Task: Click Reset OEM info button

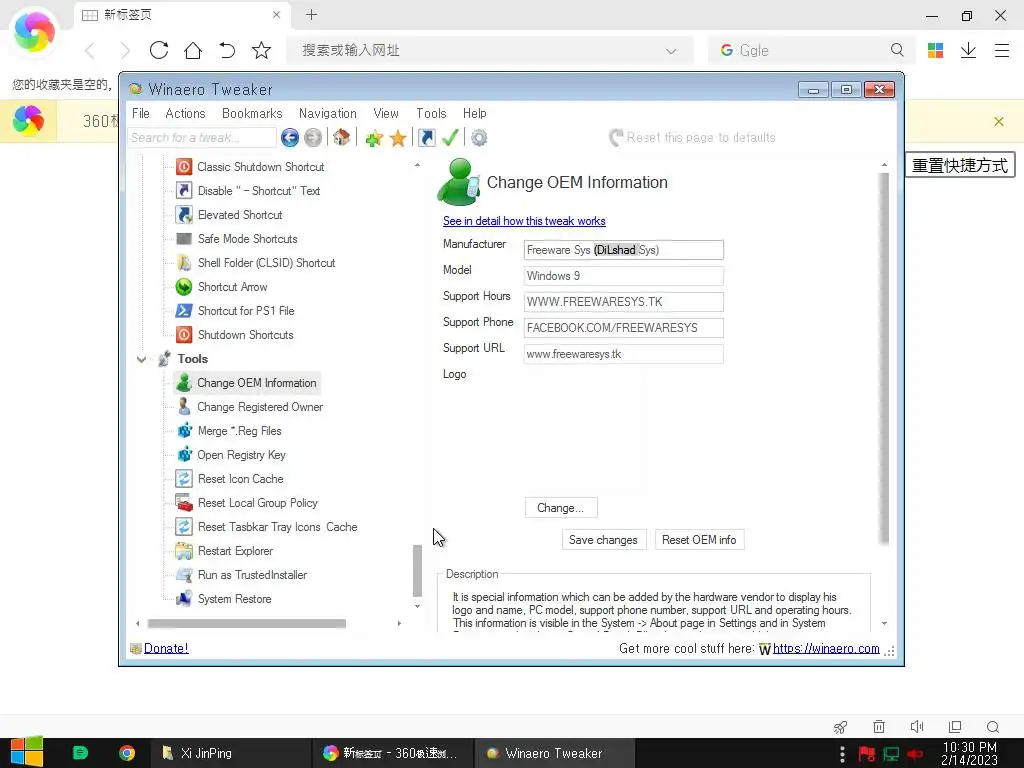Action: coord(699,540)
